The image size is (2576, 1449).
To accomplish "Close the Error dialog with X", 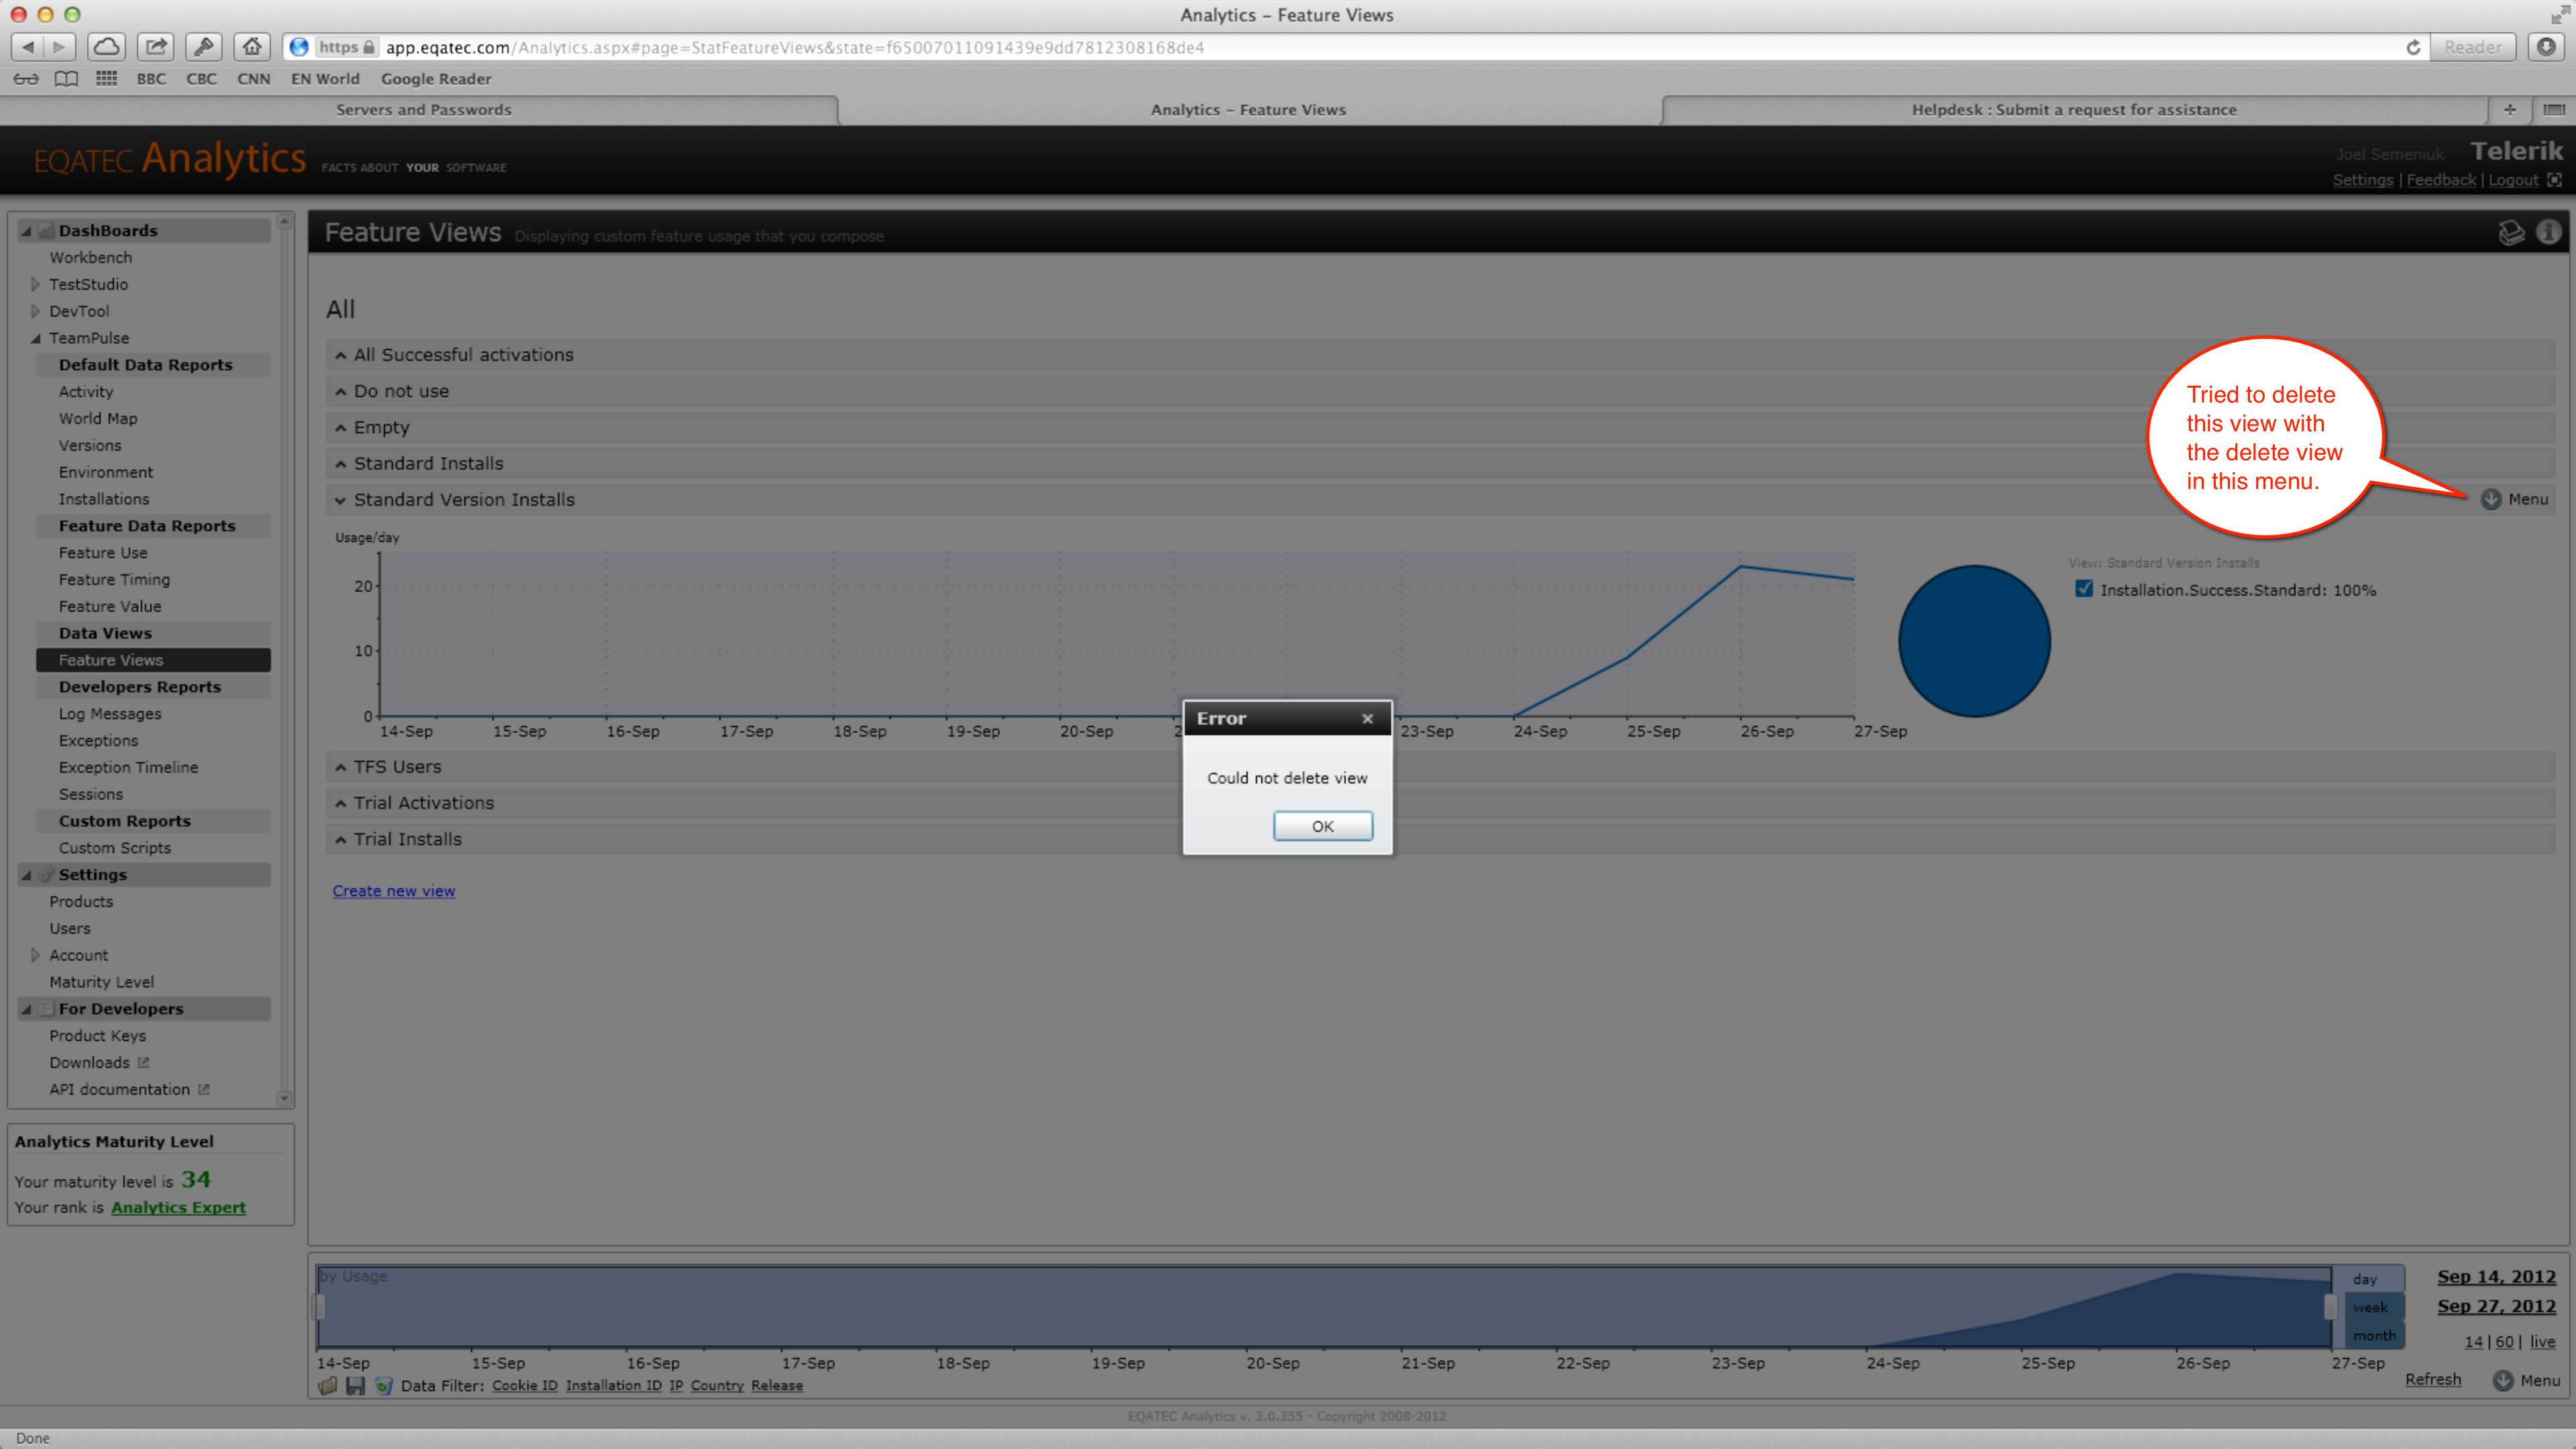I will [1367, 718].
